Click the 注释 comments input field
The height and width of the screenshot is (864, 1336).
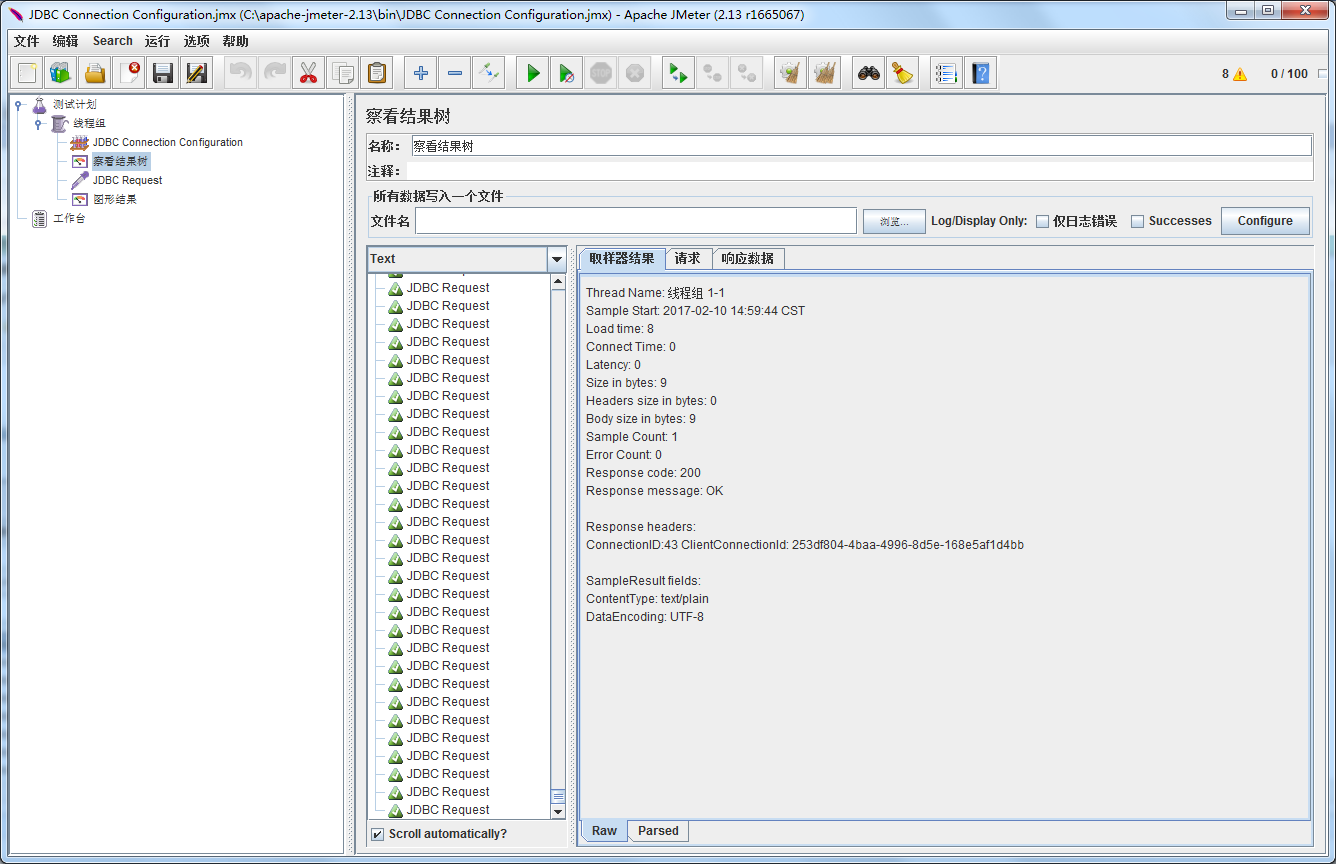pyautogui.click(x=861, y=171)
